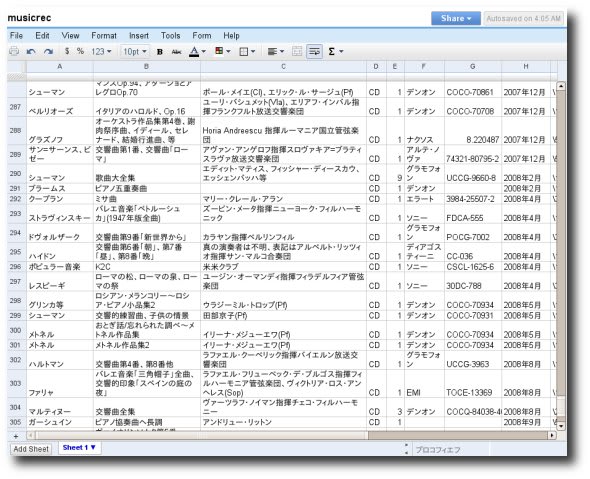Open the Share dropdown button

tap(456, 18)
